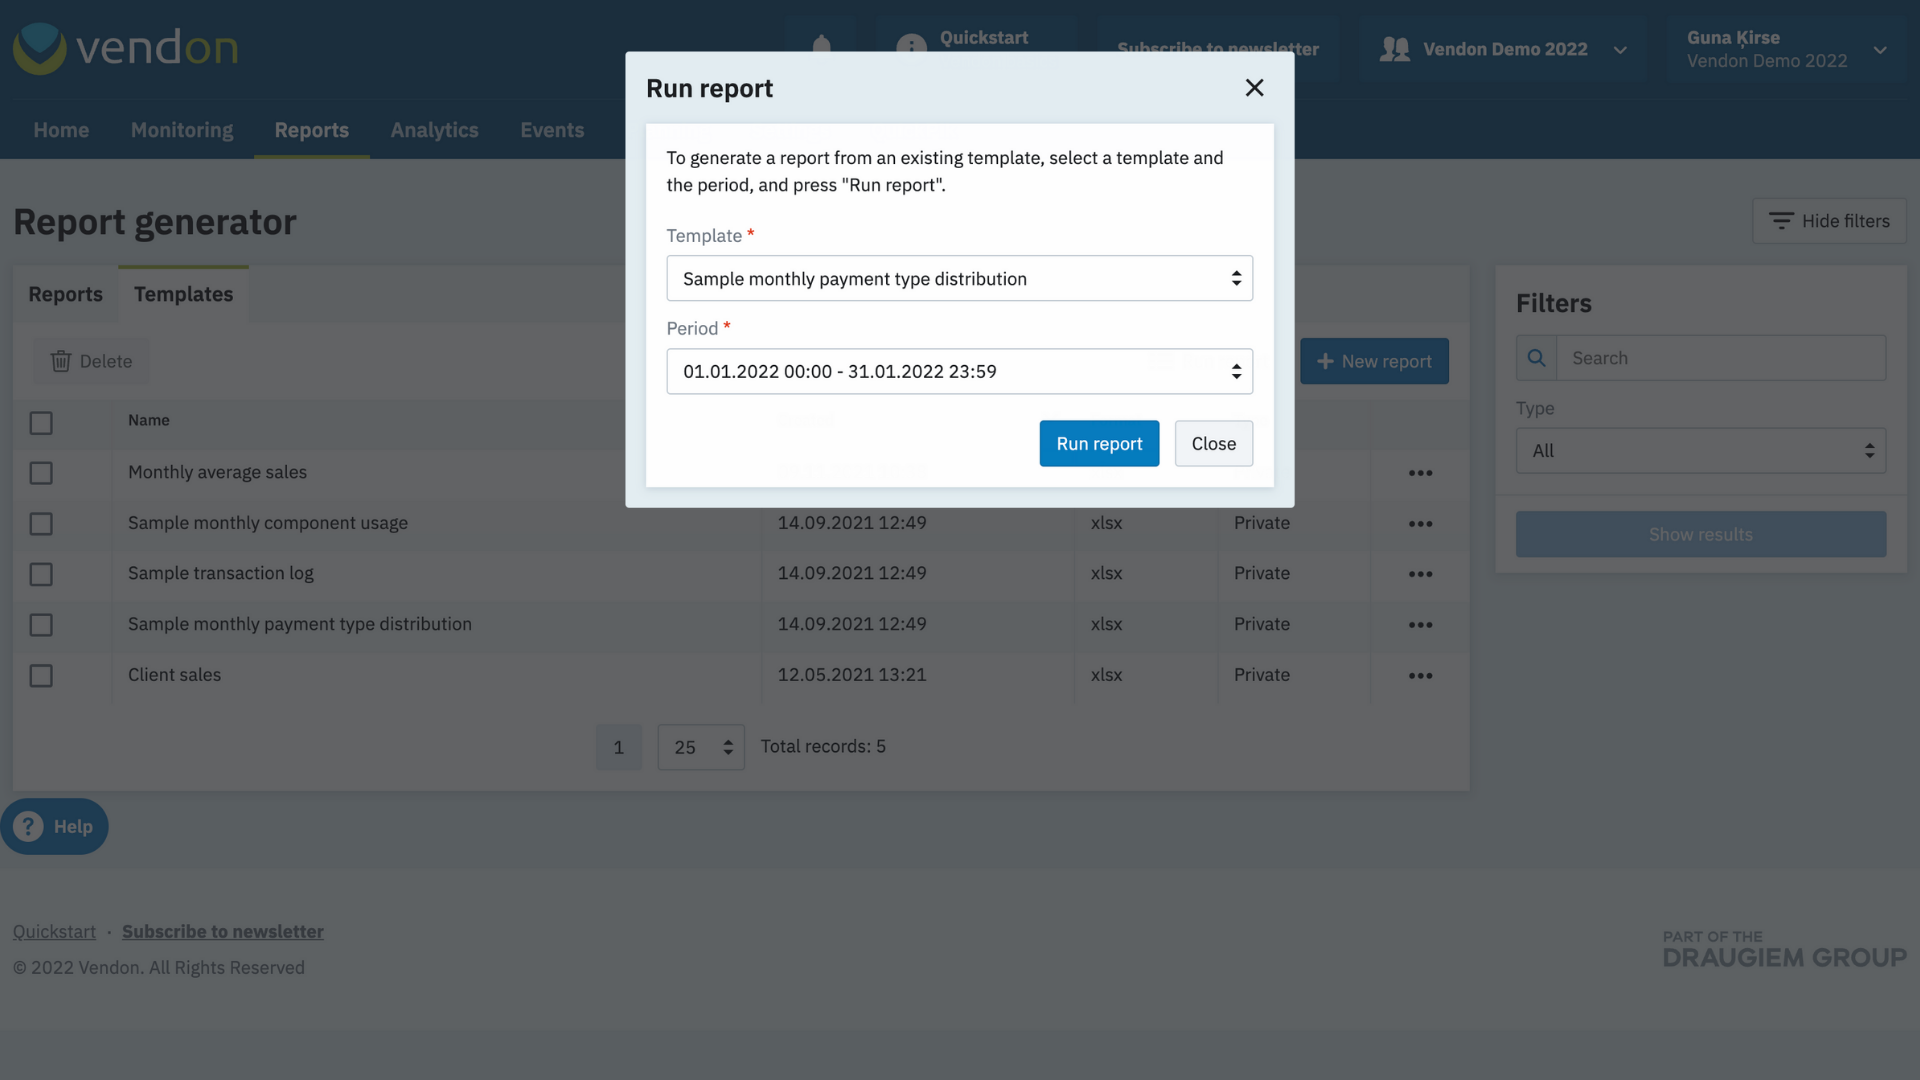Click the Sample transaction log name

point(220,573)
